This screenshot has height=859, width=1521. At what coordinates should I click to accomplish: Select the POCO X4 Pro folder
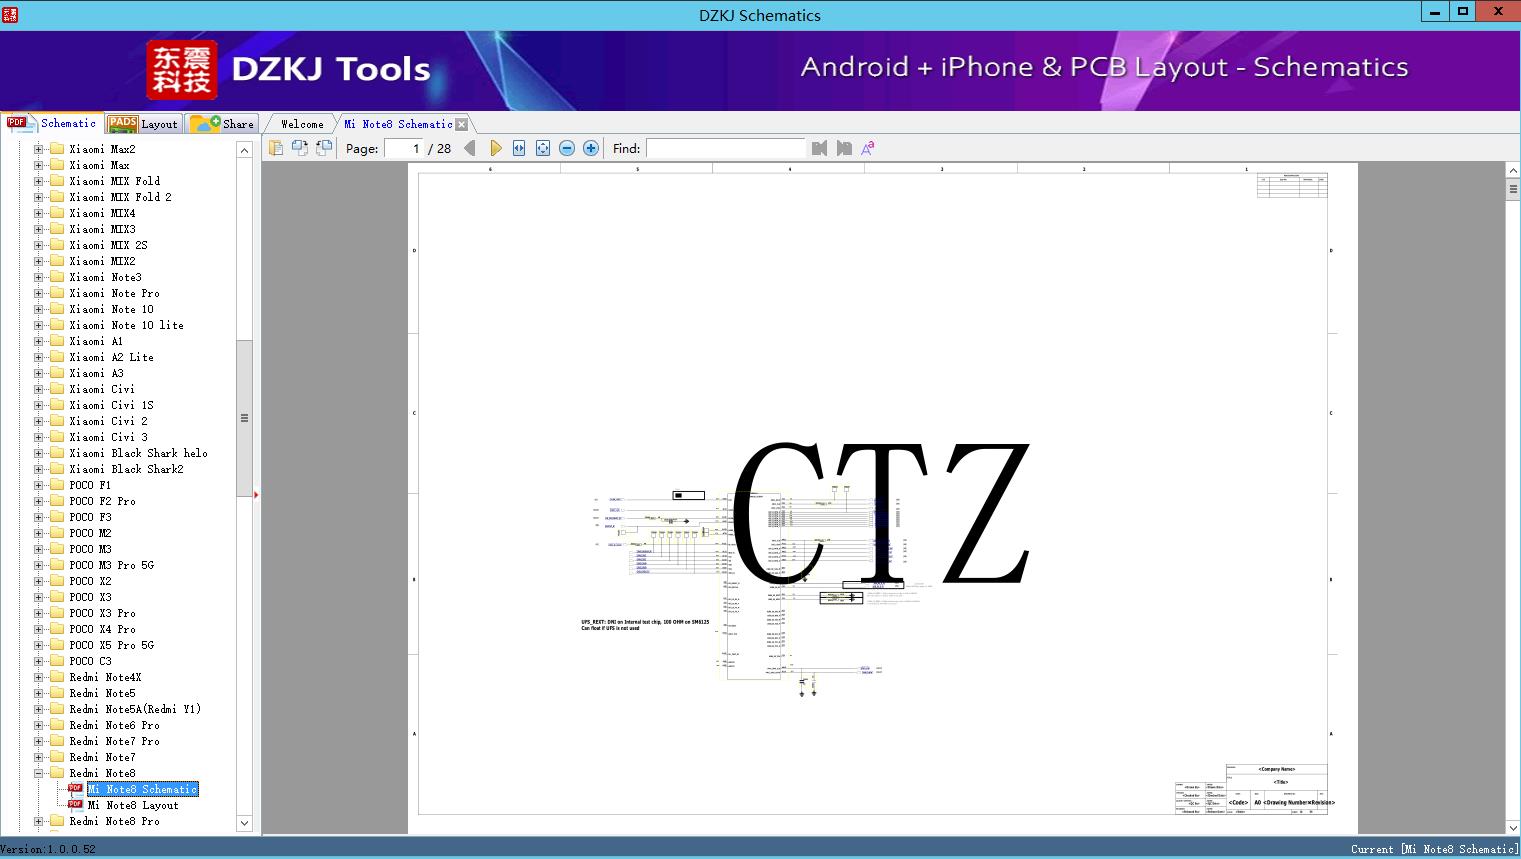pos(102,629)
